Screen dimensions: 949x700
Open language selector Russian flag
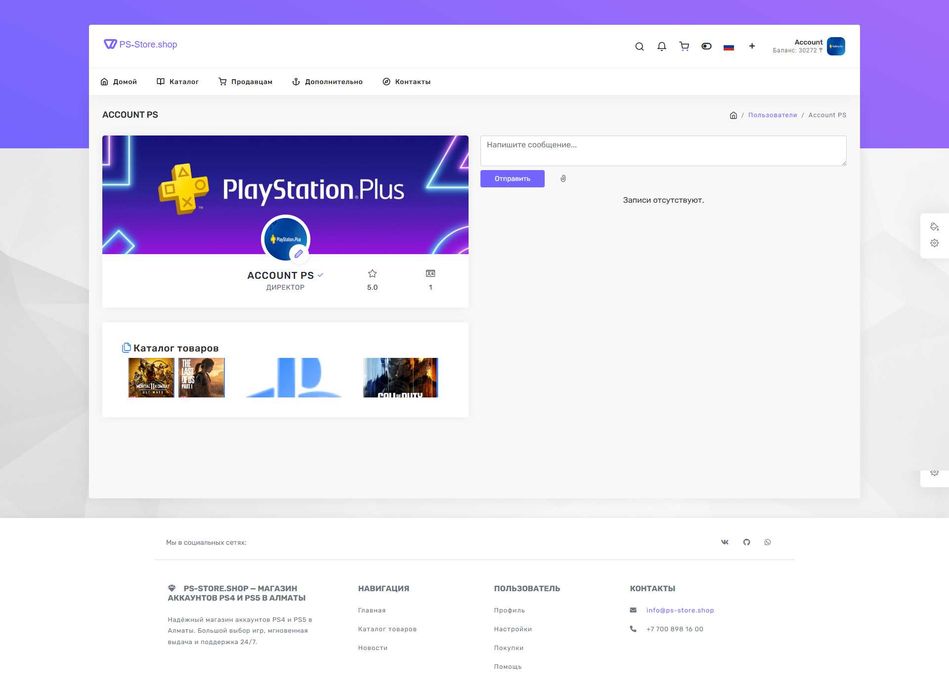click(x=729, y=47)
